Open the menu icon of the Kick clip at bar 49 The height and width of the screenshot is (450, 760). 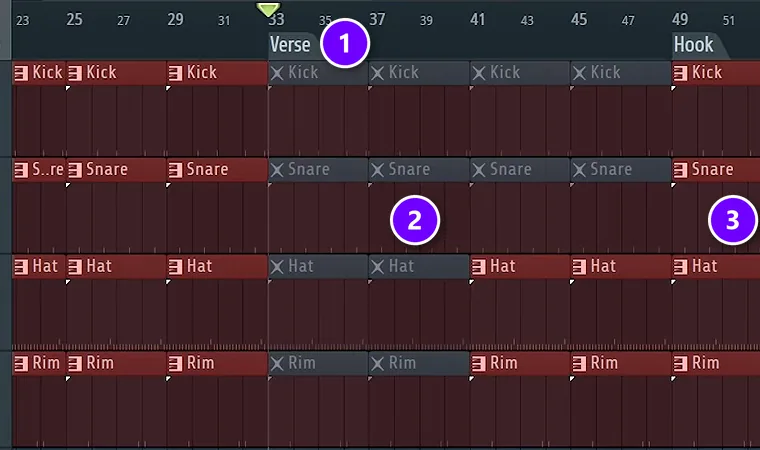pyautogui.click(x=680, y=73)
